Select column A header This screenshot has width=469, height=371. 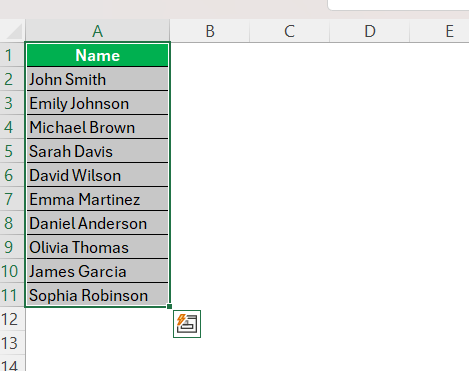point(98,31)
